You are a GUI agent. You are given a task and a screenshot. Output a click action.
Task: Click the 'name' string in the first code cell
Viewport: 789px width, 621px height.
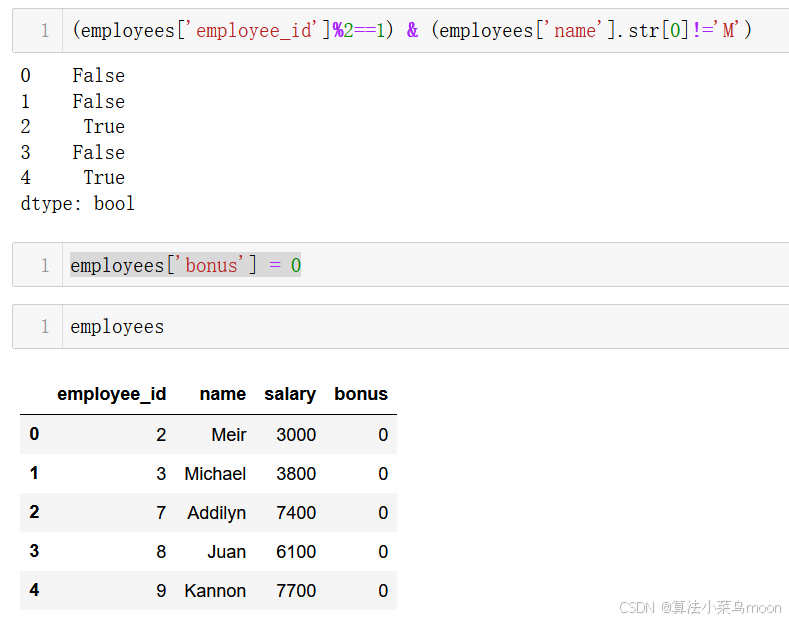573,31
